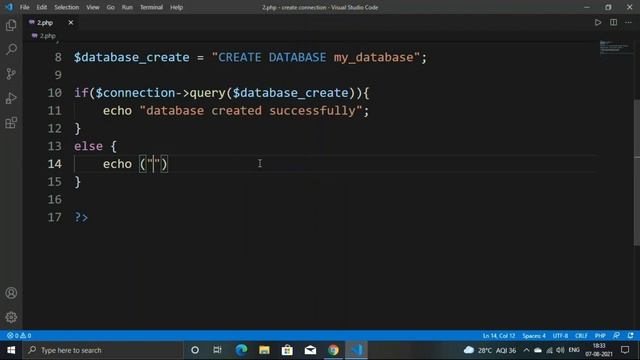Image resolution: width=640 pixels, height=360 pixels.
Task: Launch Microsoft Edge from taskbar
Action: [x=241, y=350]
